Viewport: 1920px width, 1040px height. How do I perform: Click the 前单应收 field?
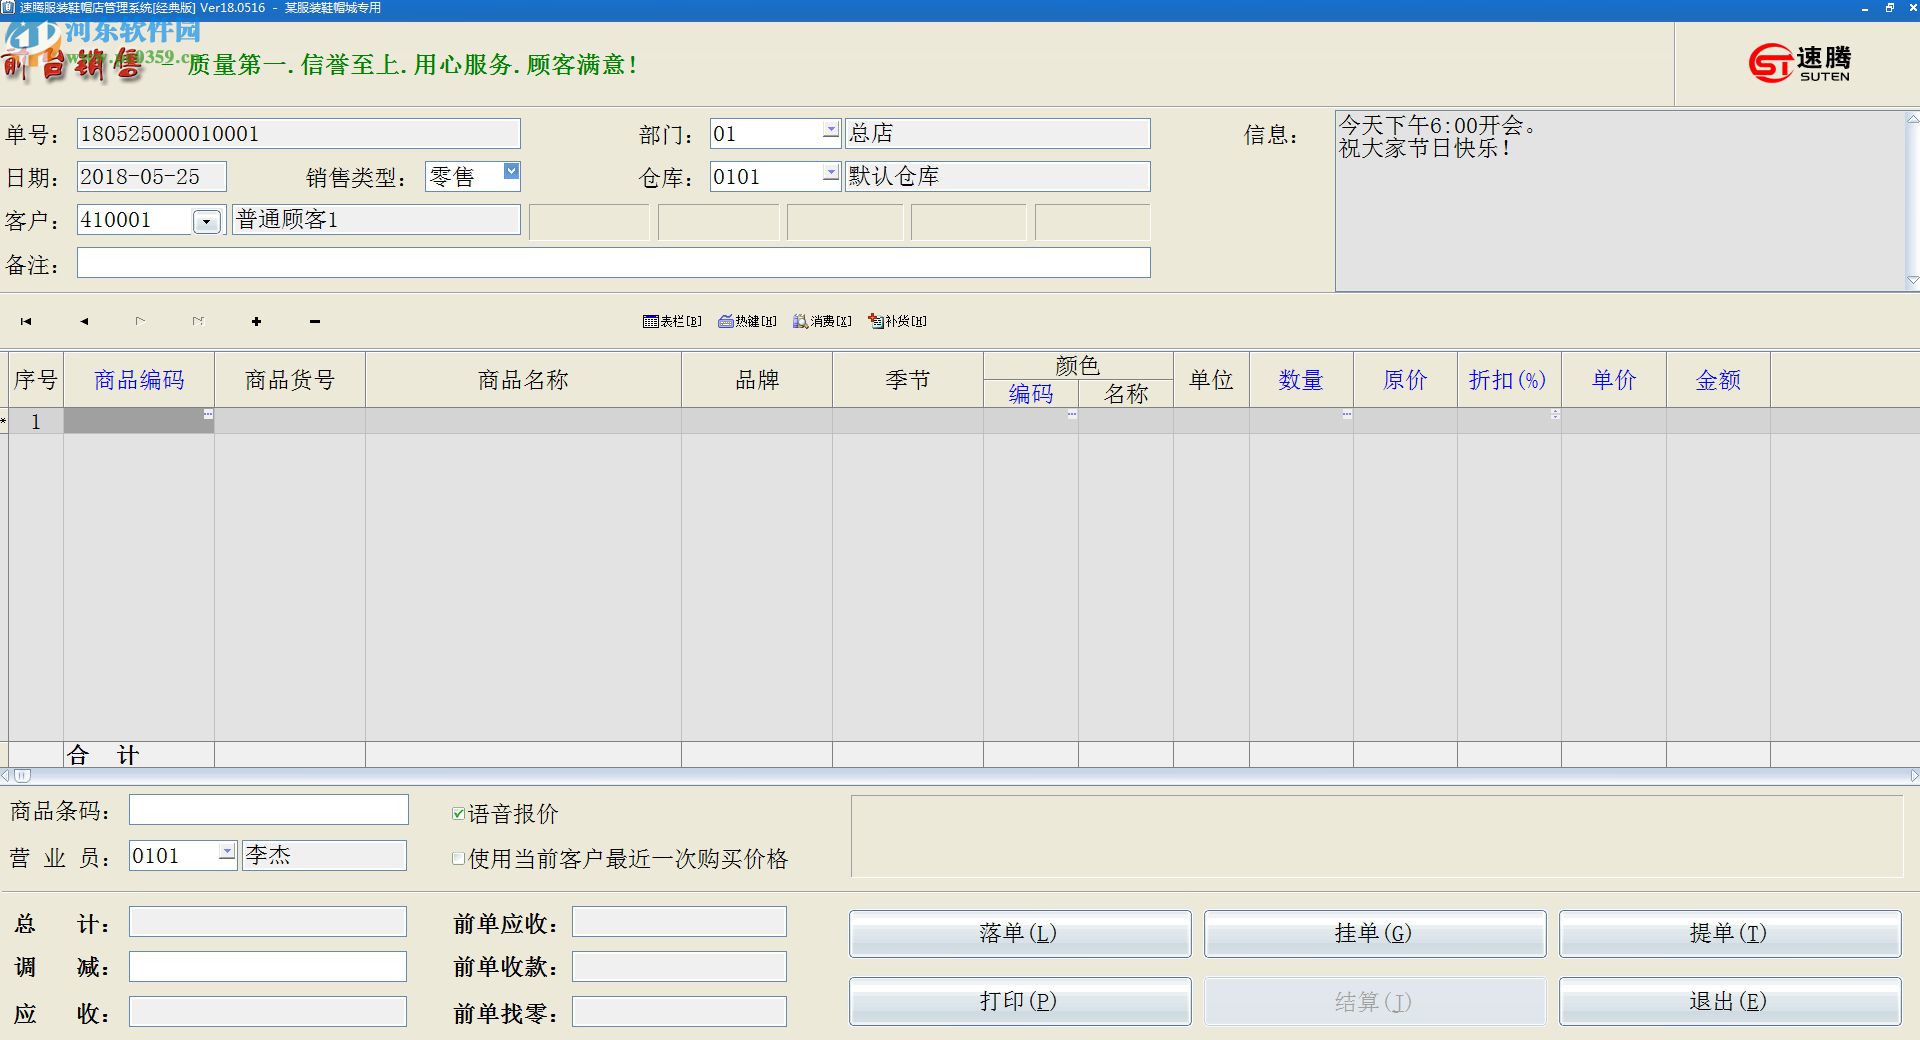679,921
